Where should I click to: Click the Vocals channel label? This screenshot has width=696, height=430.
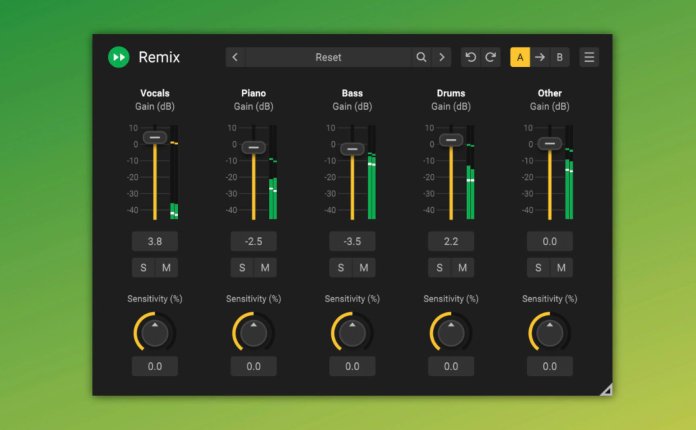[155, 93]
